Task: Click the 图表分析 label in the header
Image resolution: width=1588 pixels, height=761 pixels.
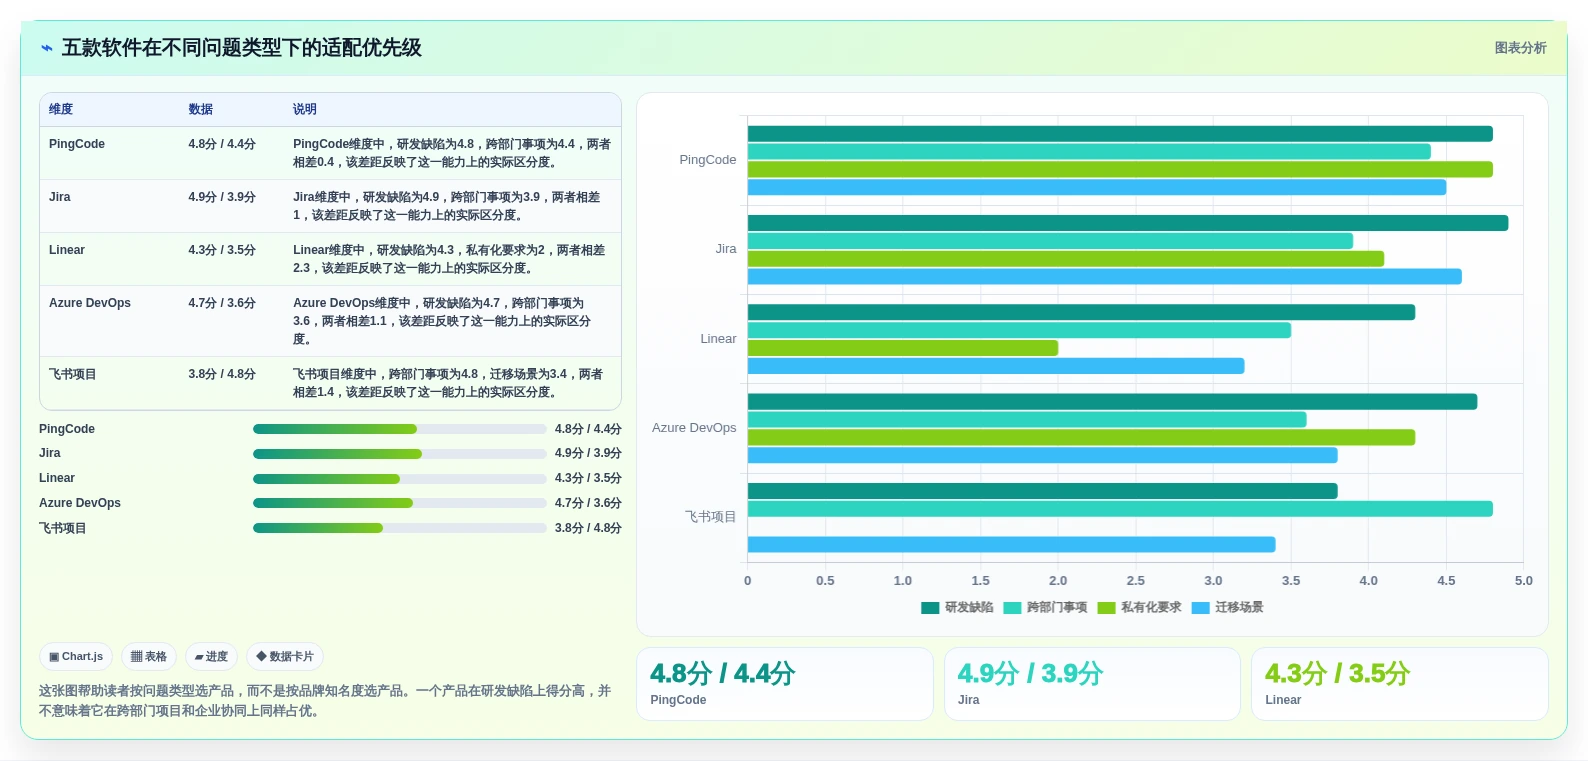Action: [x=1520, y=48]
